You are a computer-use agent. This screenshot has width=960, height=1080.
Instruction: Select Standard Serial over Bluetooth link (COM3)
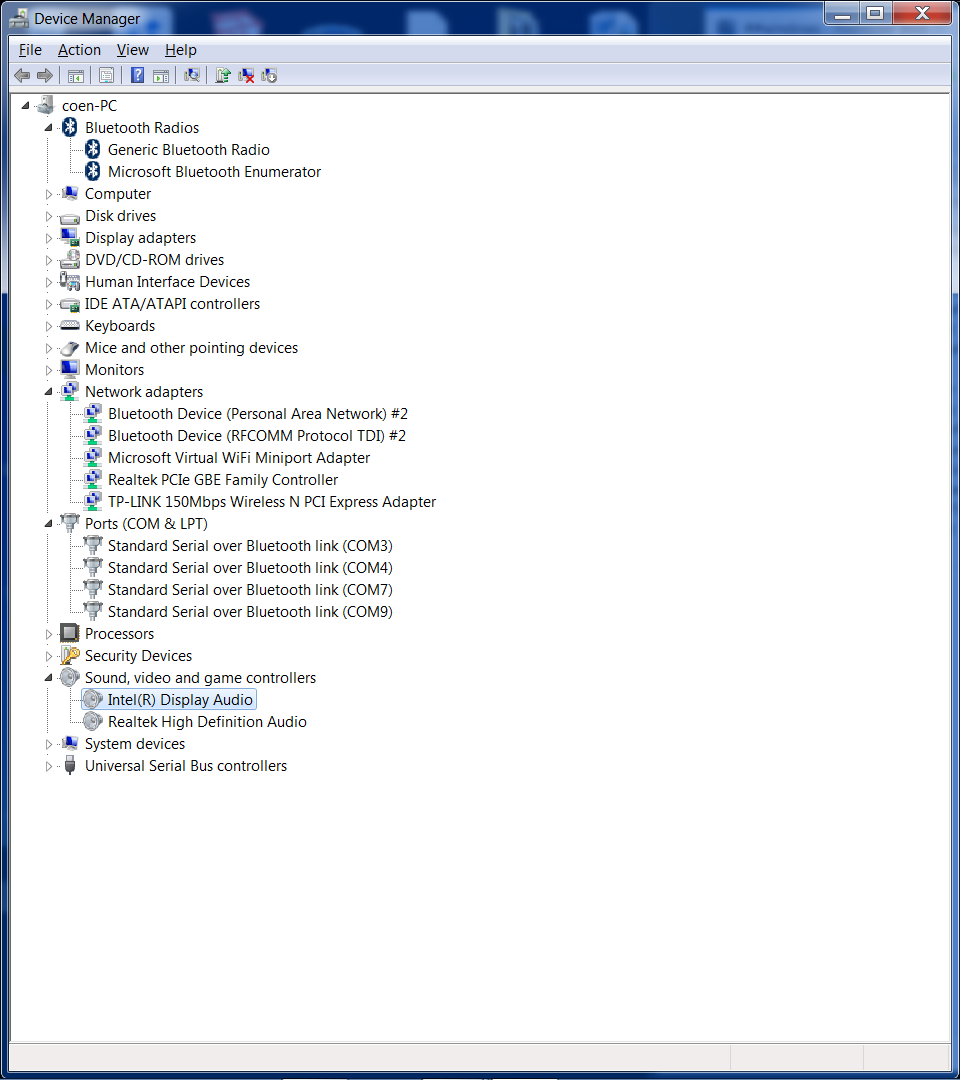[250, 546]
